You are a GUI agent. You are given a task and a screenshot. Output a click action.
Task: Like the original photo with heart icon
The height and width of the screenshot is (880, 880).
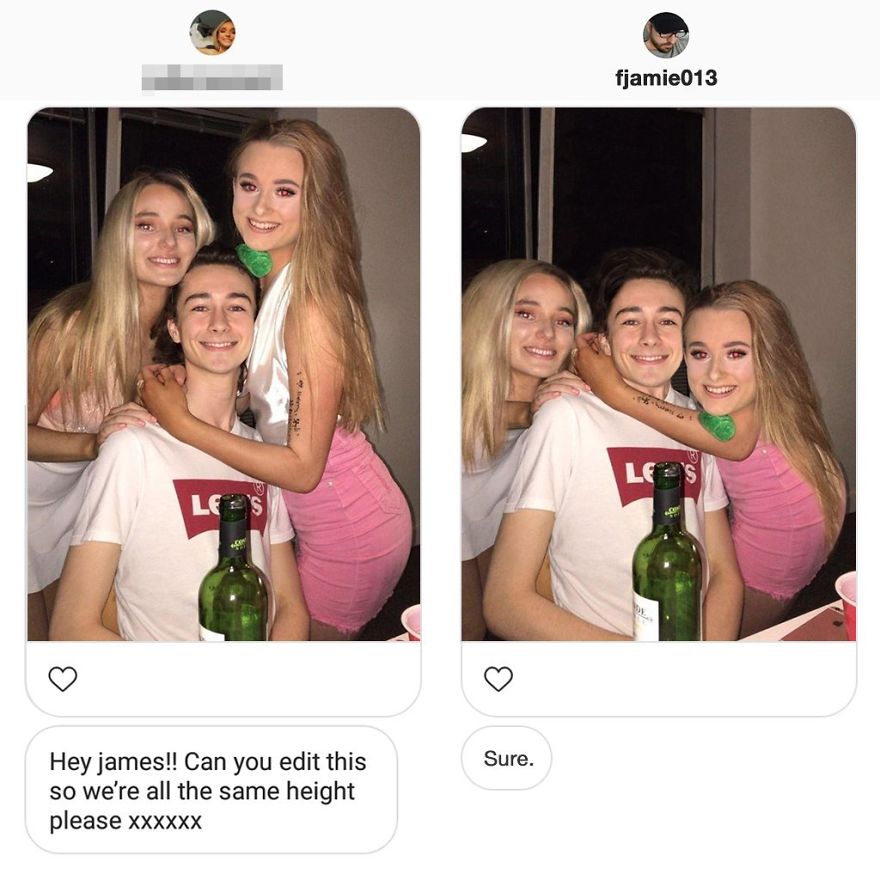pos(62,679)
